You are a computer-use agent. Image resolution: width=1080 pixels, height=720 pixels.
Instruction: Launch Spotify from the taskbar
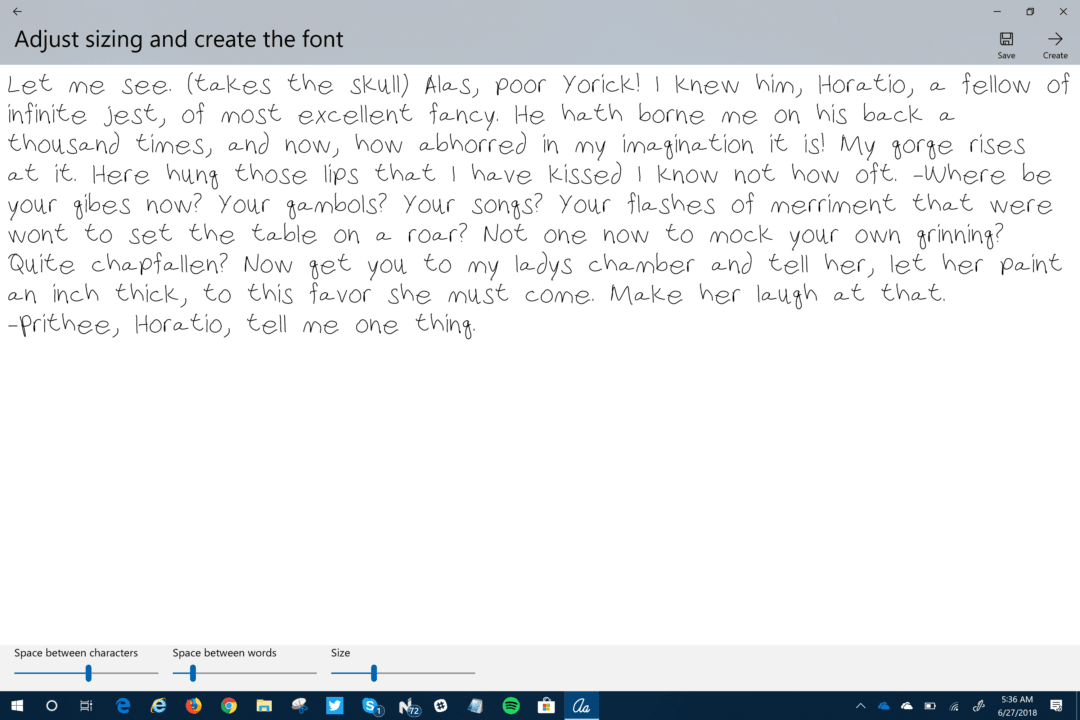tap(512, 706)
